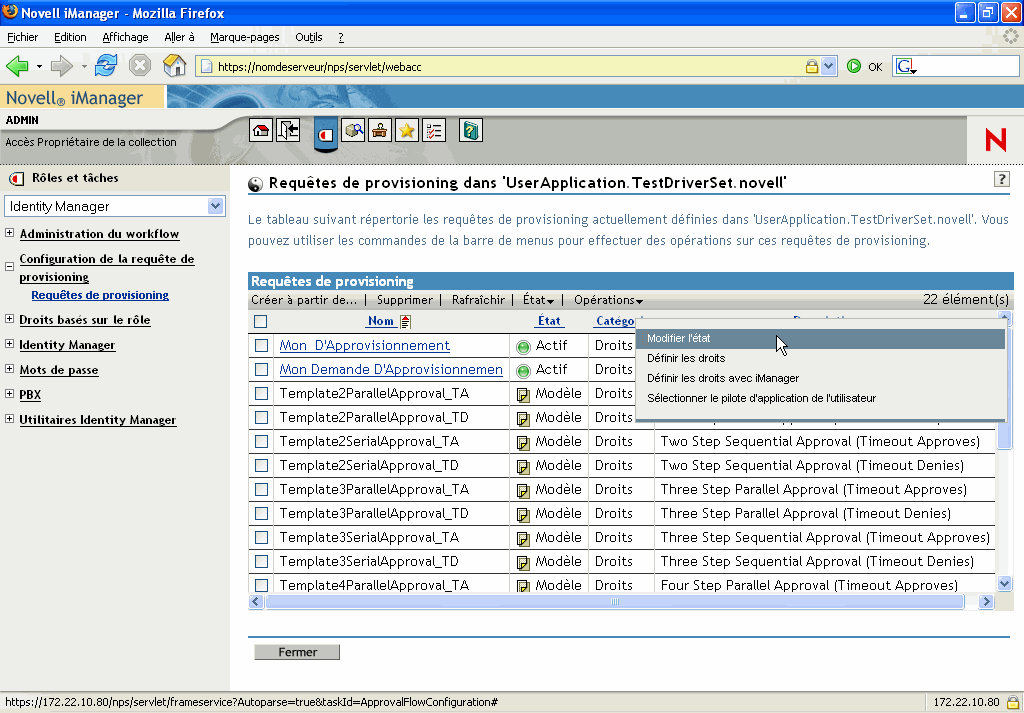Image resolution: width=1024 pixels, height=713 pixels.
Task: Click the Firefox Back arrow
Action: coord(18,66)
